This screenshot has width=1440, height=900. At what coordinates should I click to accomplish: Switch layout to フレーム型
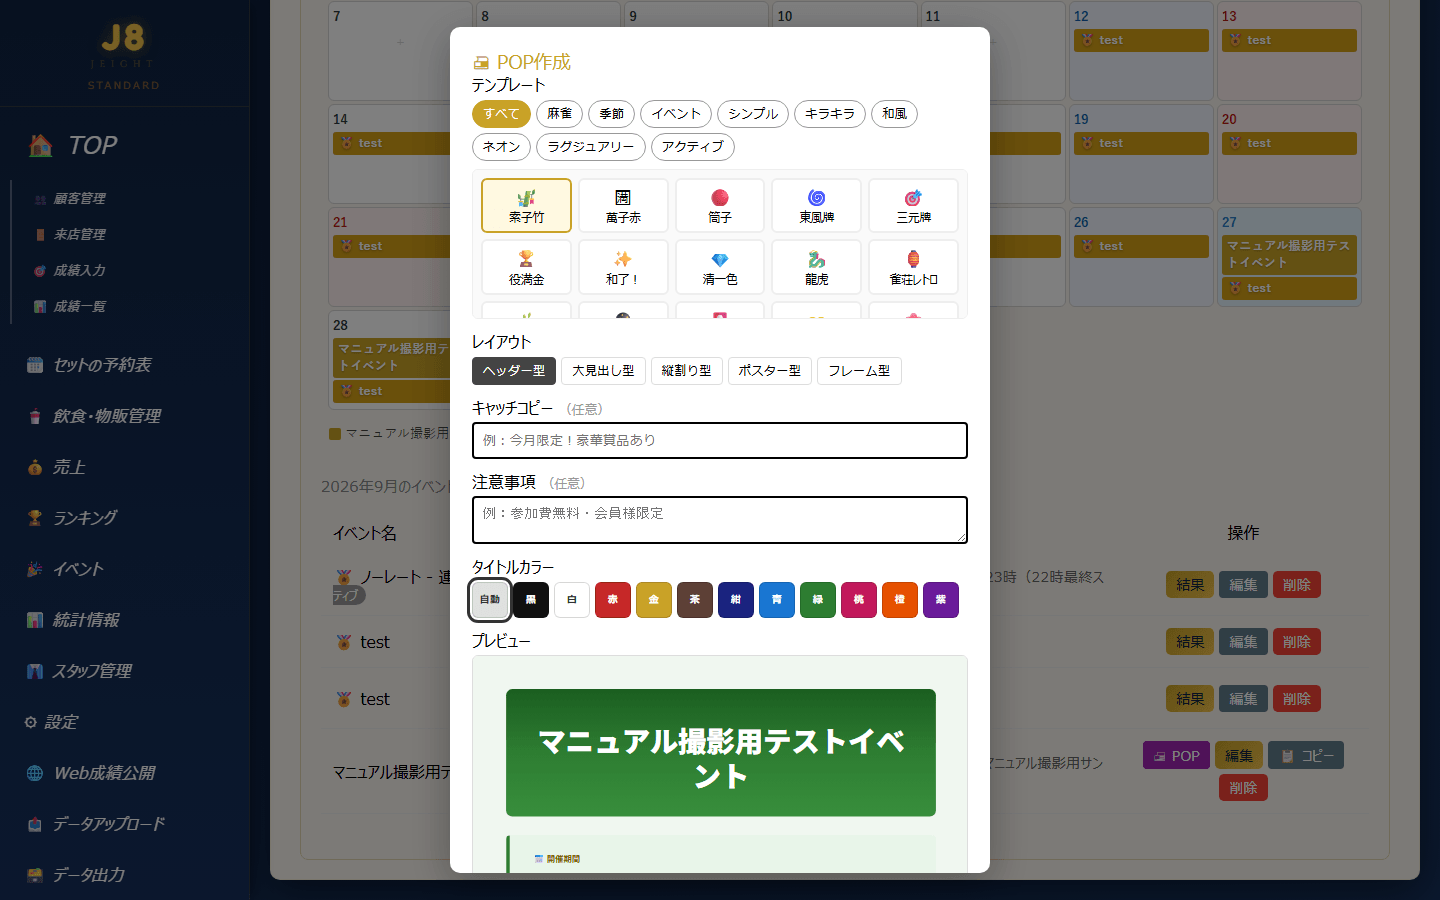[x=859, y=371]
